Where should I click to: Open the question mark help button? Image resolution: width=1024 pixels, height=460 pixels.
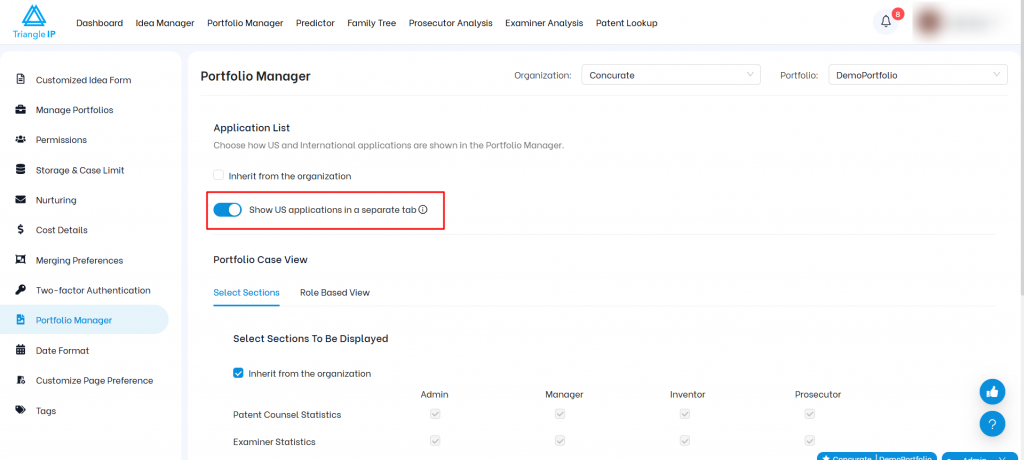pos(992,425)
